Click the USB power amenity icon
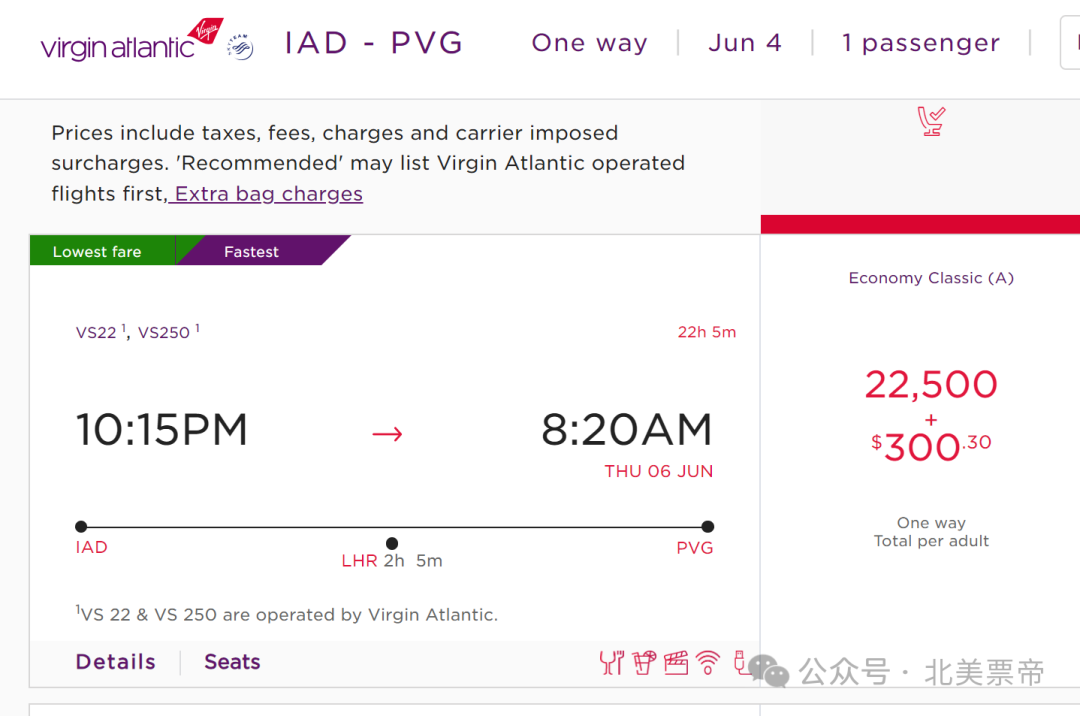 pyautogui.click(x=740, y=662)
